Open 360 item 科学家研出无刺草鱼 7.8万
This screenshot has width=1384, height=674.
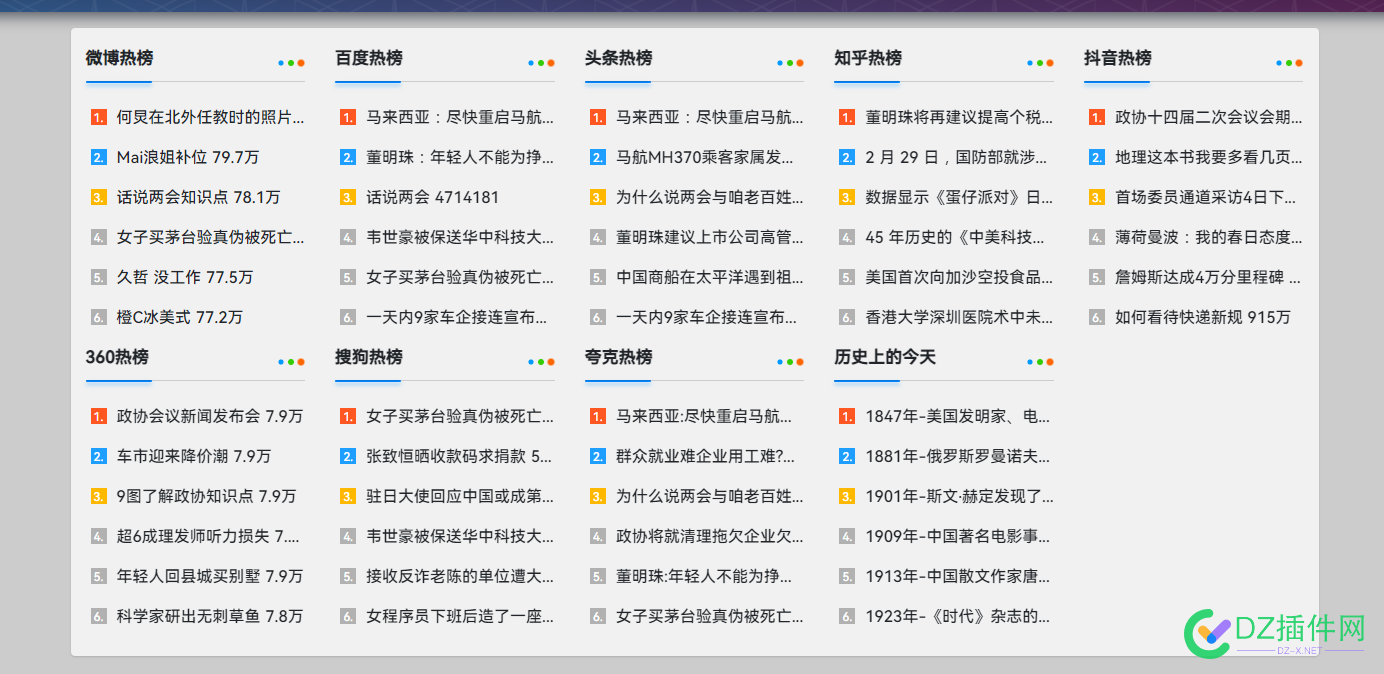(210, 616)
